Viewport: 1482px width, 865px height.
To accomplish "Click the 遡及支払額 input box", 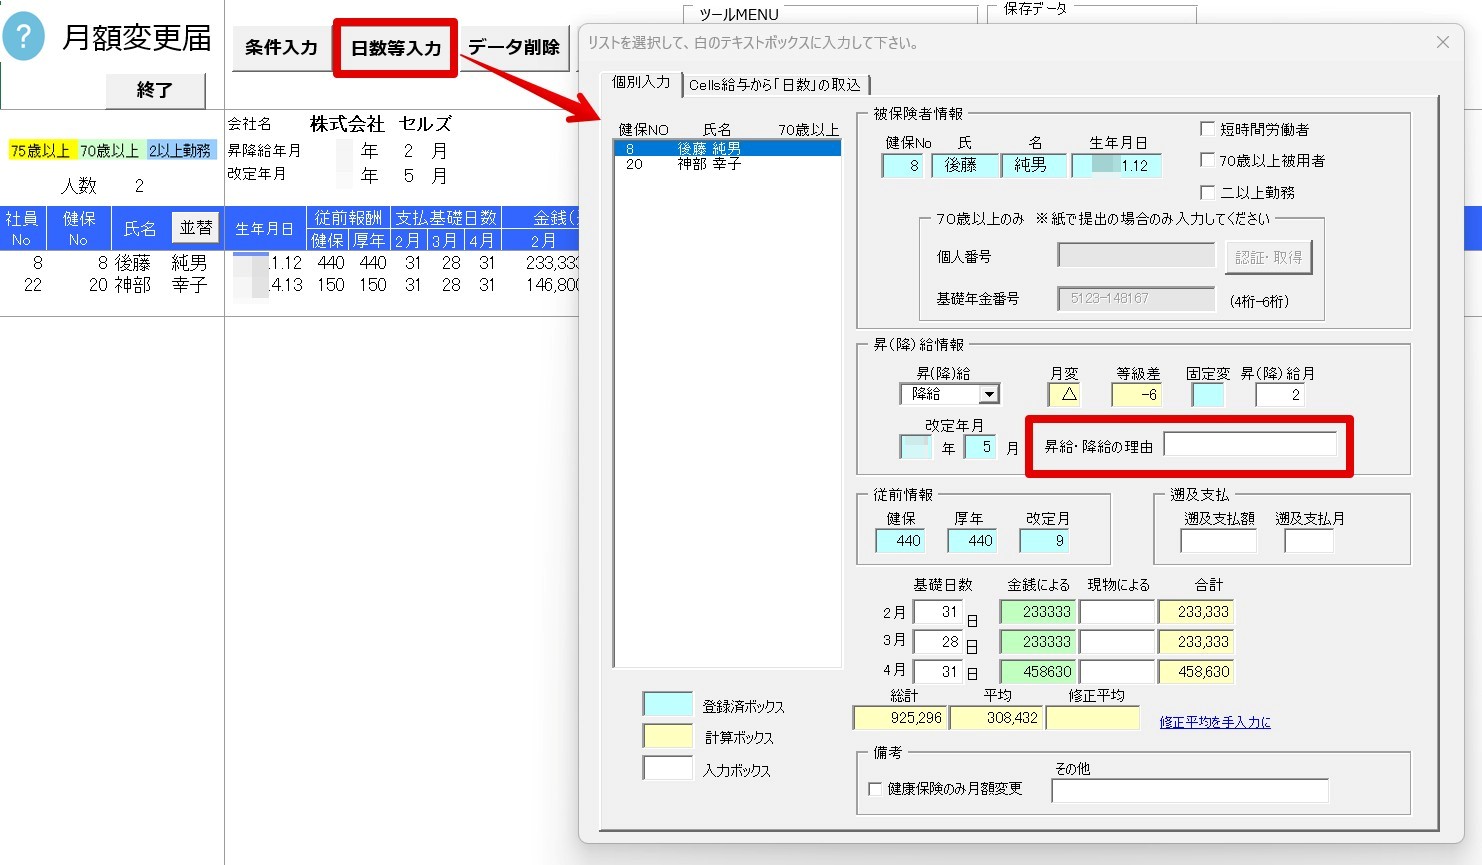I will 1218,541.
